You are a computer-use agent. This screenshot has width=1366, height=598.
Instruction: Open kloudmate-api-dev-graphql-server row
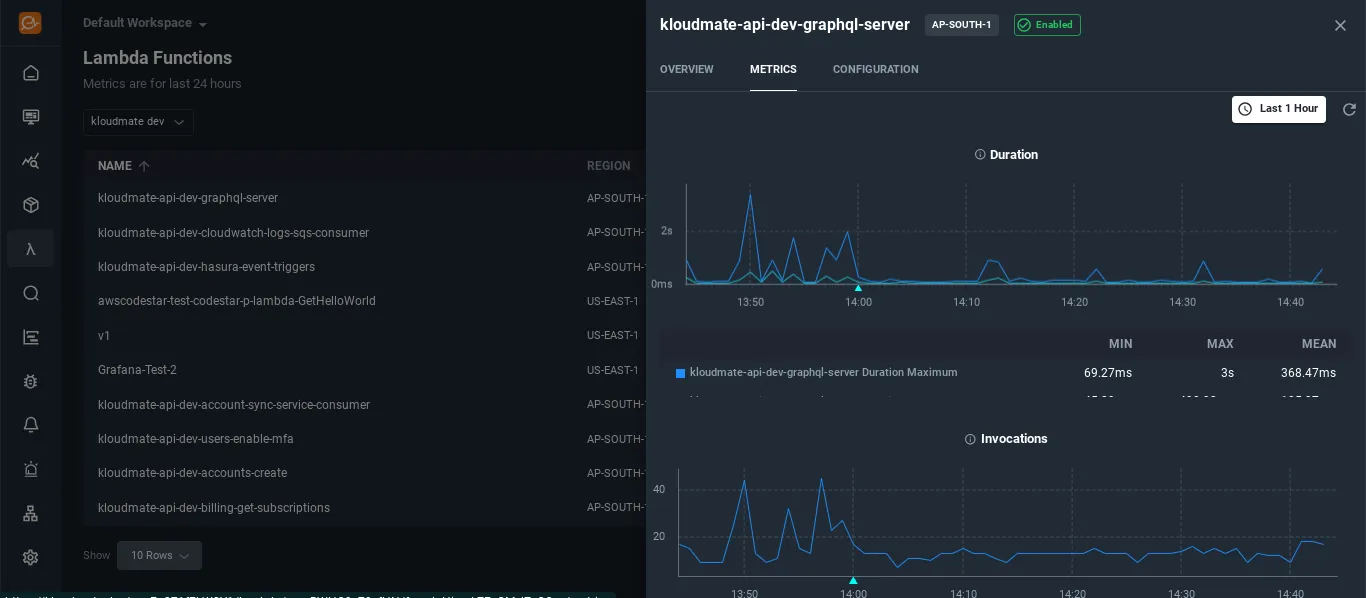click(365, 198)
